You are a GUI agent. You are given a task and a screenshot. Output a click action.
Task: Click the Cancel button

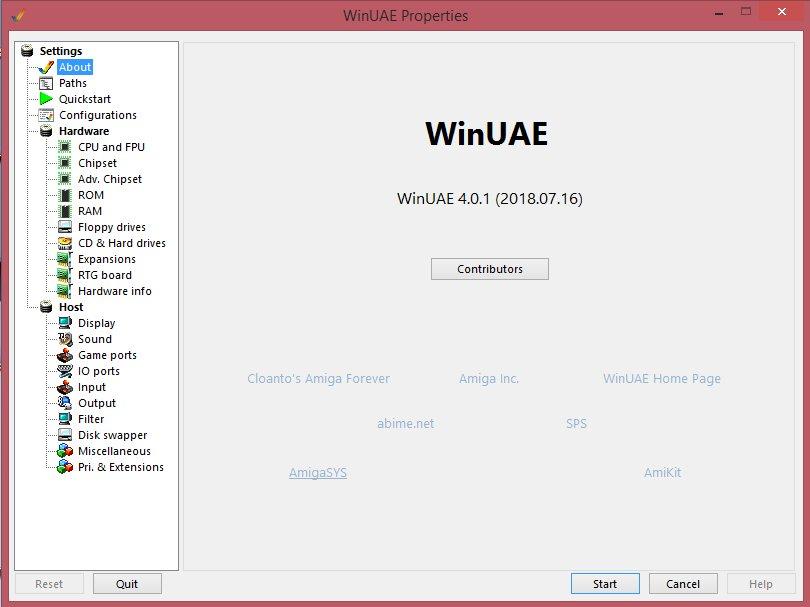click(x=683, y=584)
